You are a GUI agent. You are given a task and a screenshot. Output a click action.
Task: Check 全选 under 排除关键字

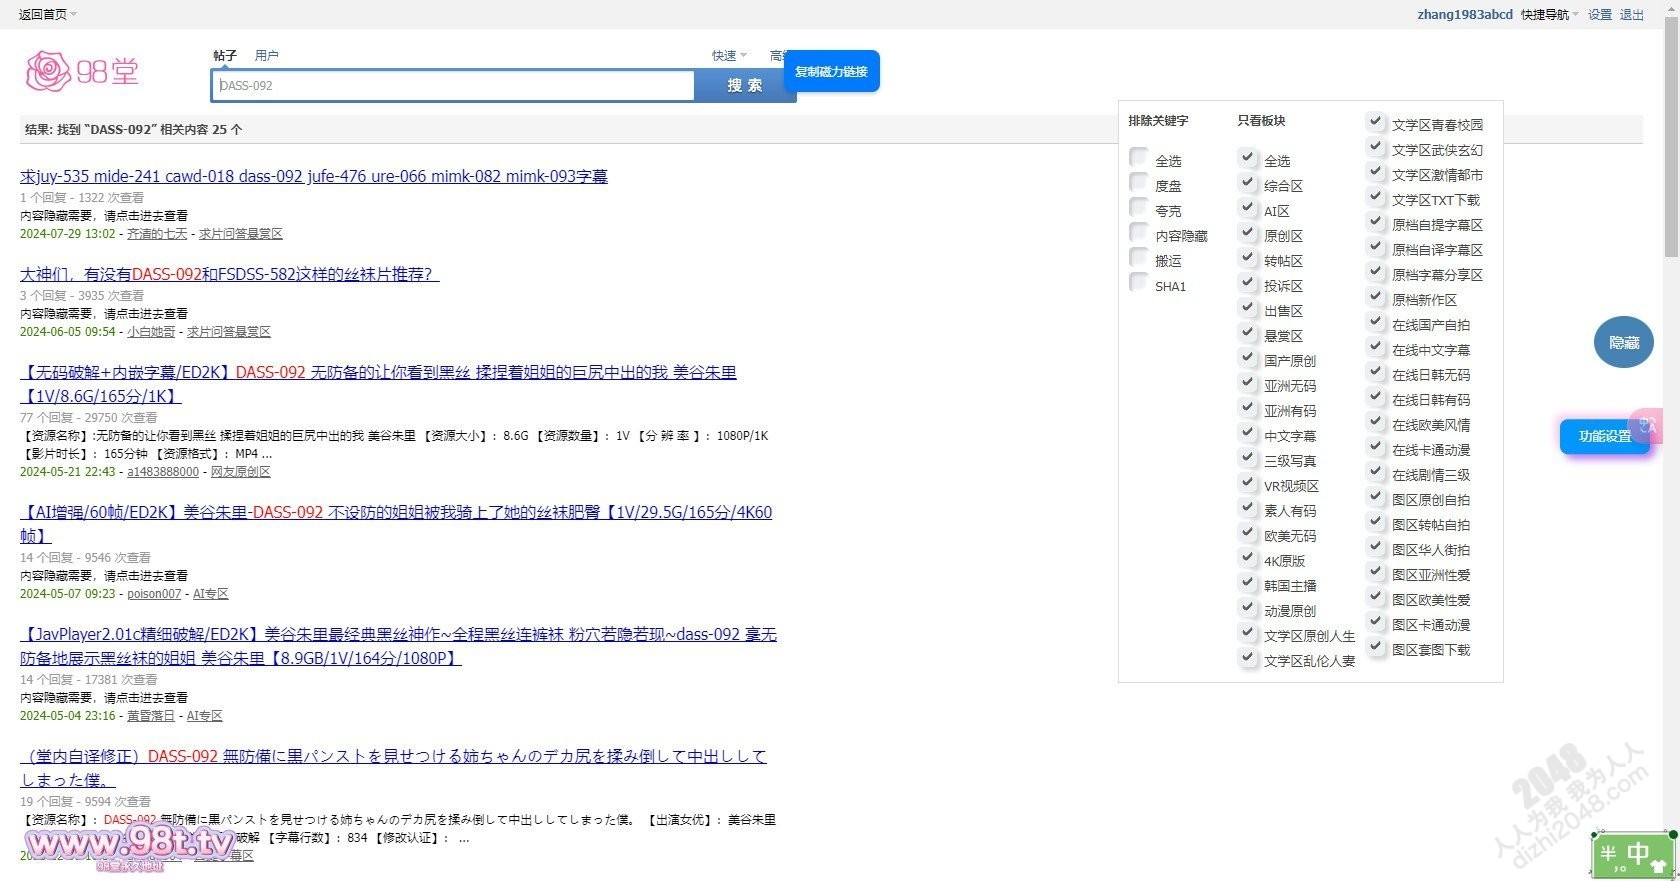pos(1139,158)
